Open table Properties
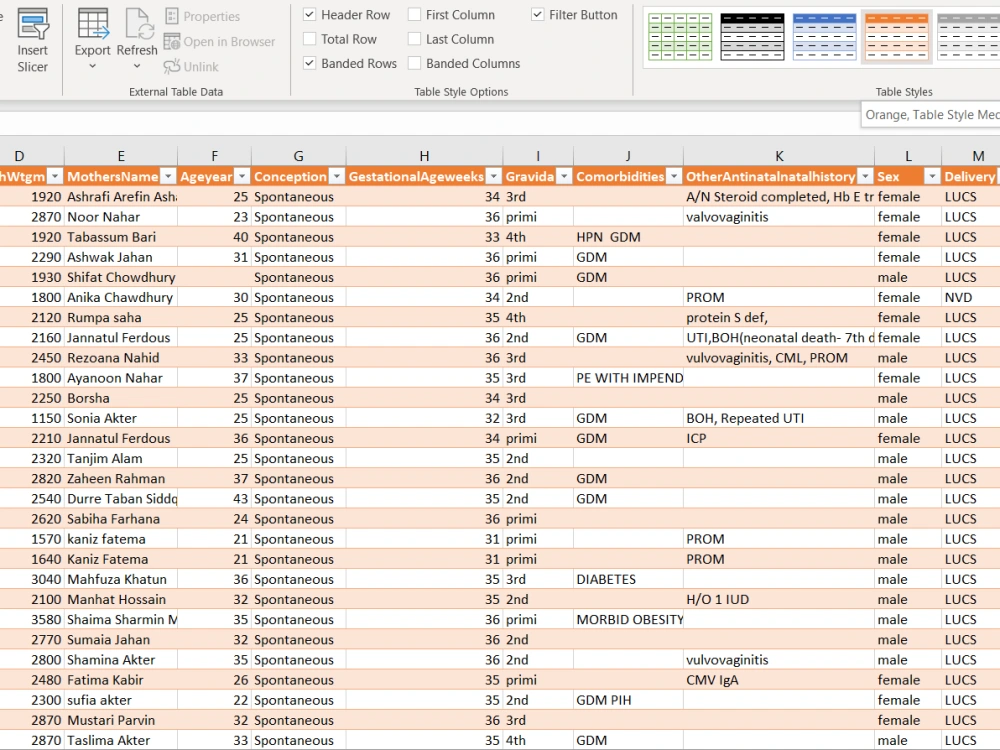This screenshot has height=750, width=1000. coord(203,17)
